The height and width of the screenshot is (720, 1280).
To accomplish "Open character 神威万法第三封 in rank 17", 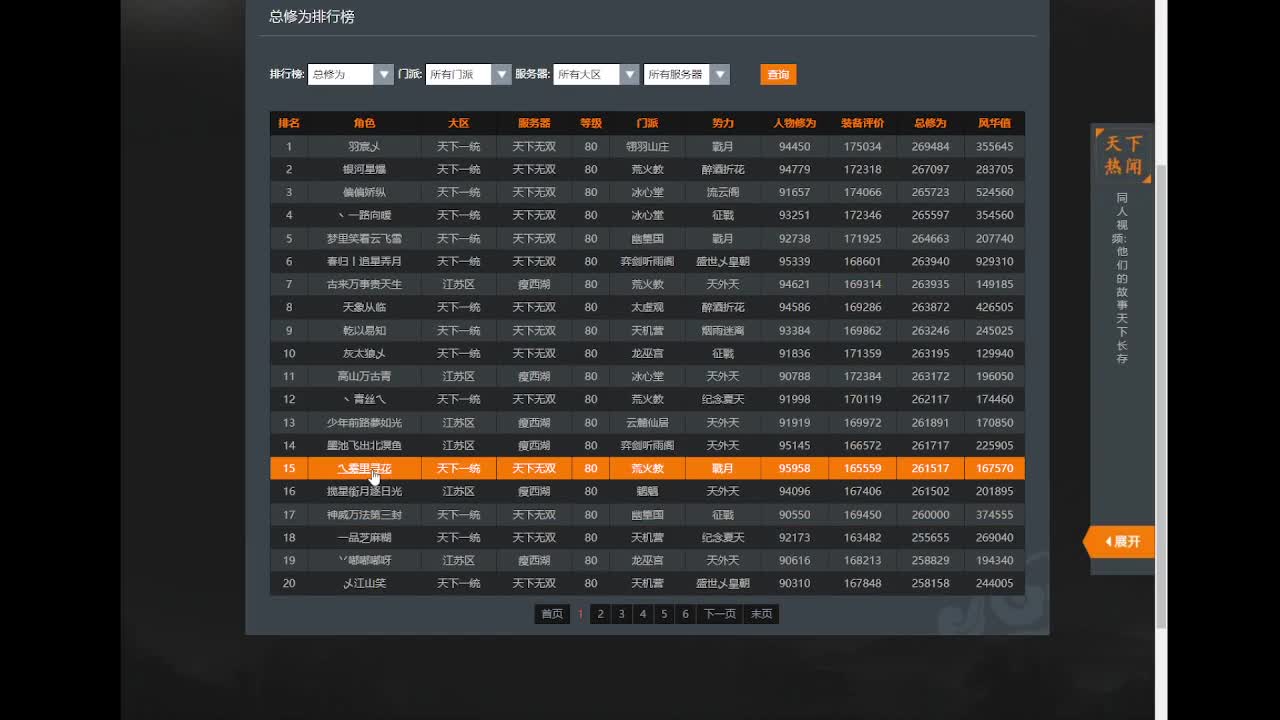I will click(x=364, y=515).
